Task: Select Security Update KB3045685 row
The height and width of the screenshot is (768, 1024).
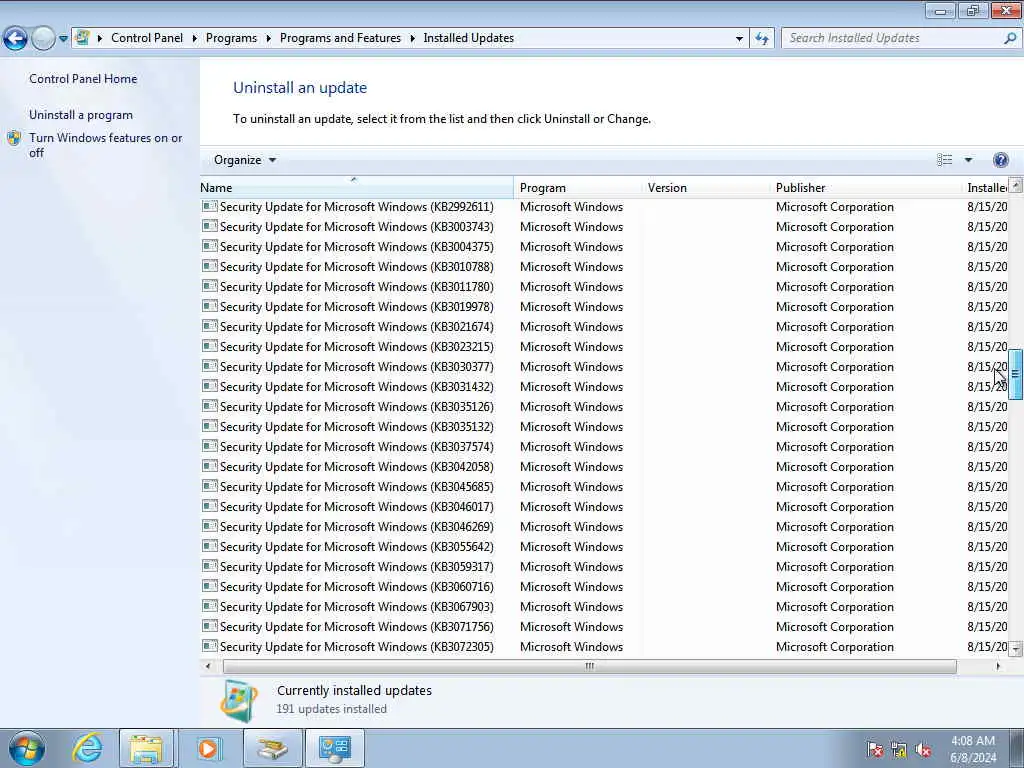Action: 604,487
